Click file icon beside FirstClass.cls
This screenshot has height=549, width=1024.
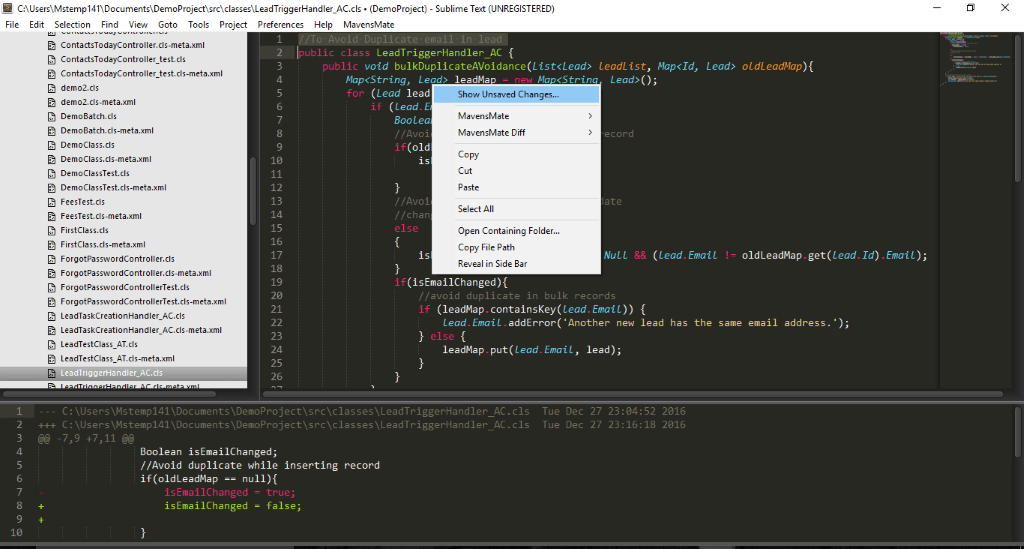coord(52,230)
